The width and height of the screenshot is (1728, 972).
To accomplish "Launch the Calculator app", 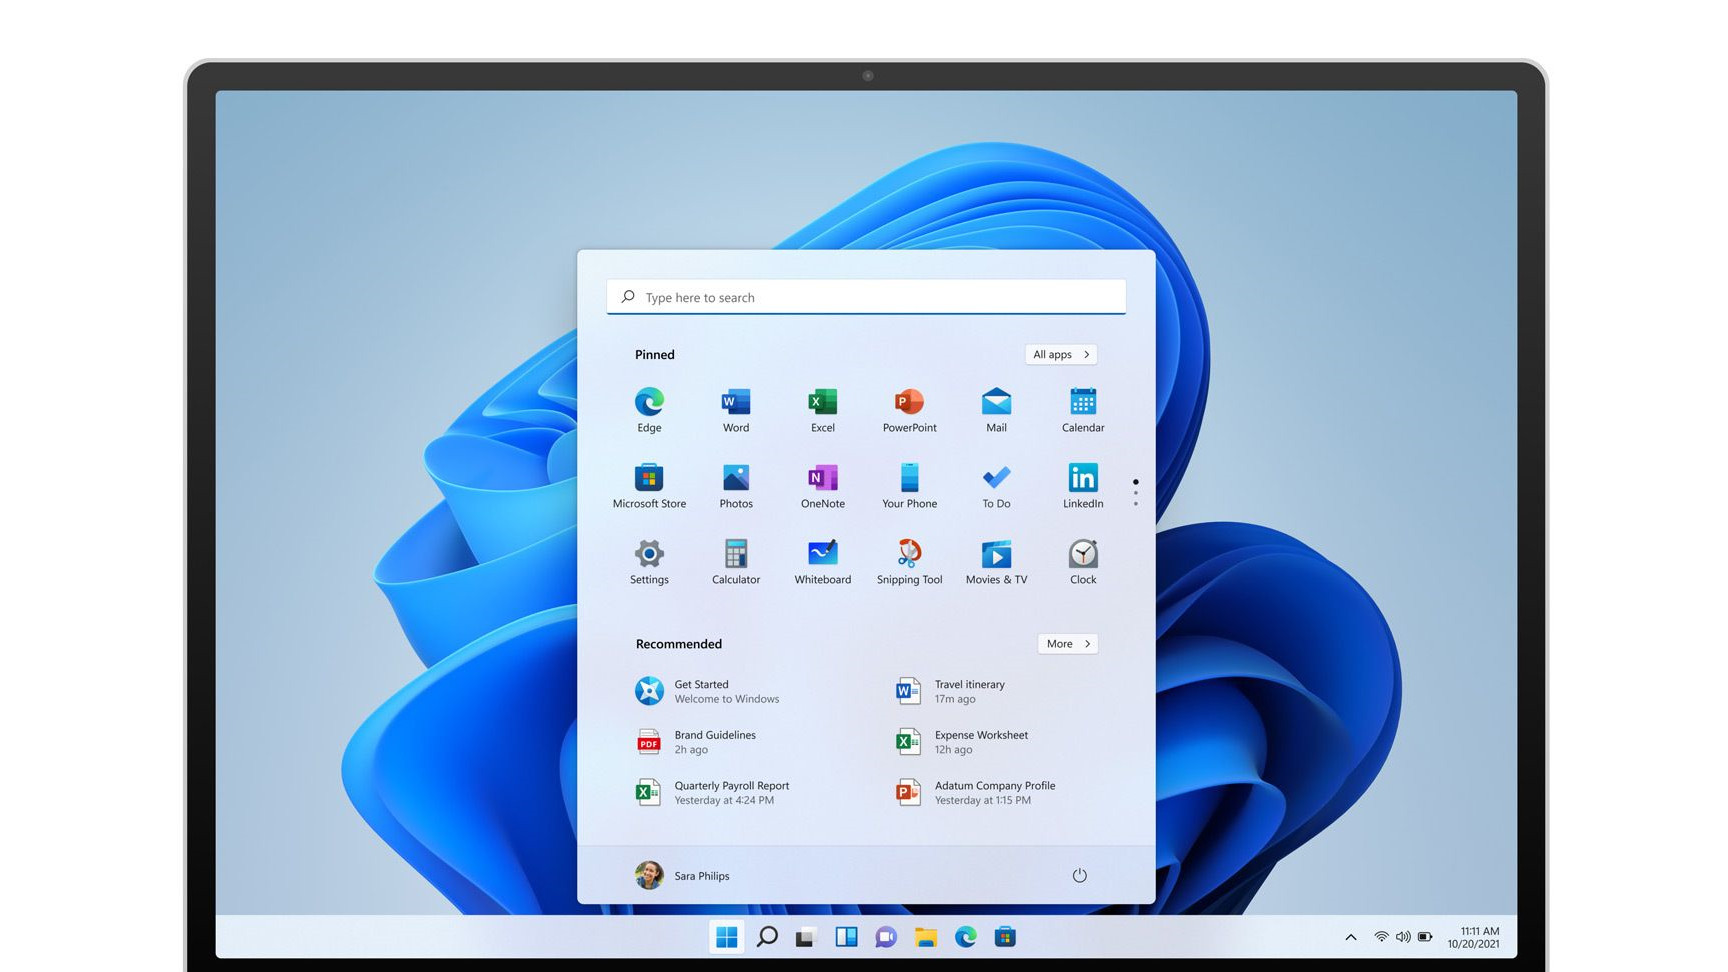I will coord(736,562).
